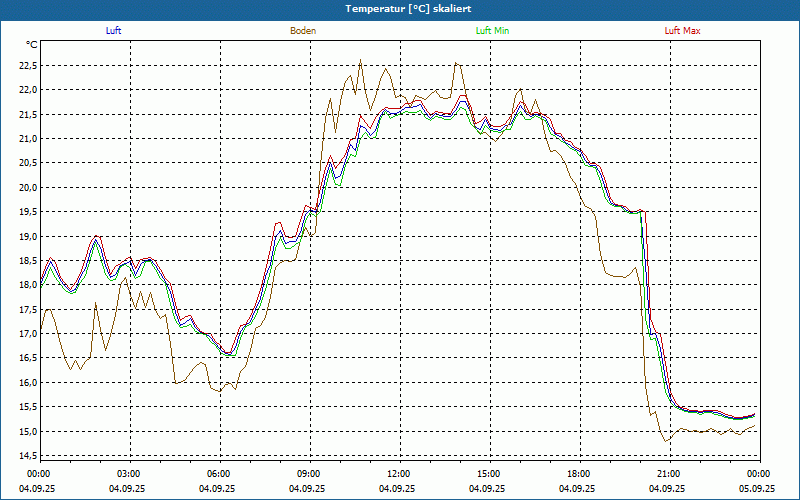
Task: Select the leftmost 00:00 time label
Action: pos(38,474)
